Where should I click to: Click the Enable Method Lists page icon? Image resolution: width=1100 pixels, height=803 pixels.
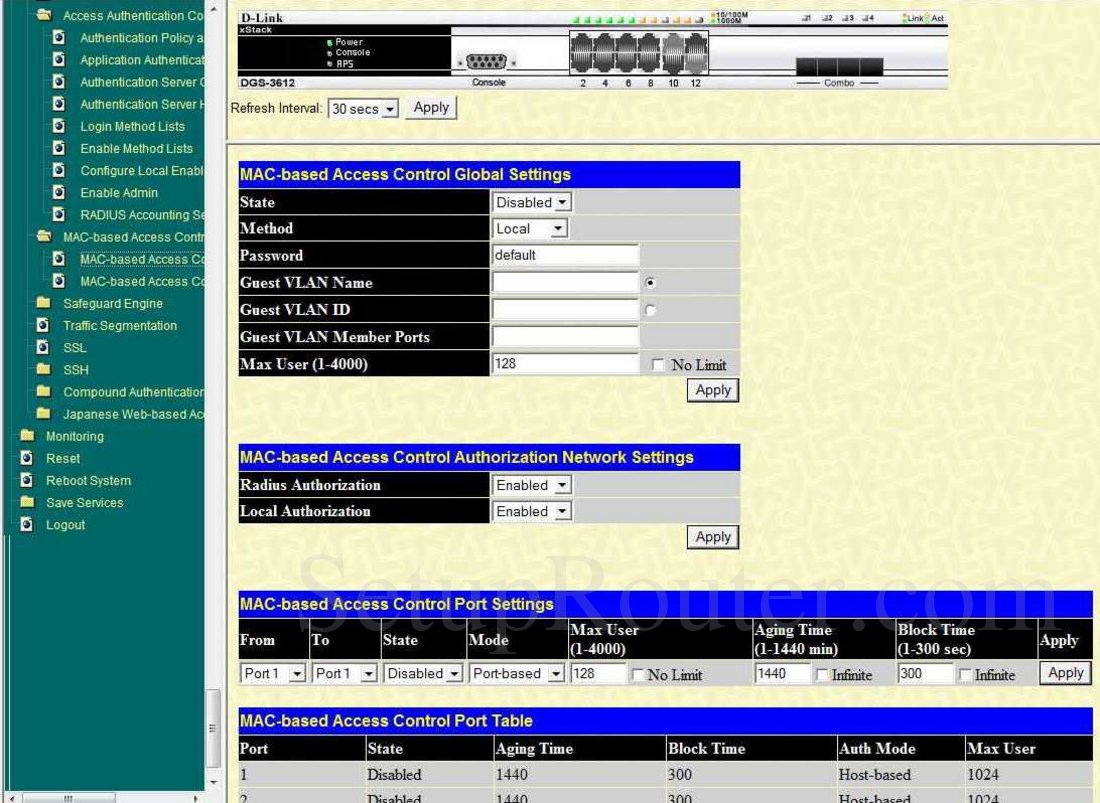[59, 148]
